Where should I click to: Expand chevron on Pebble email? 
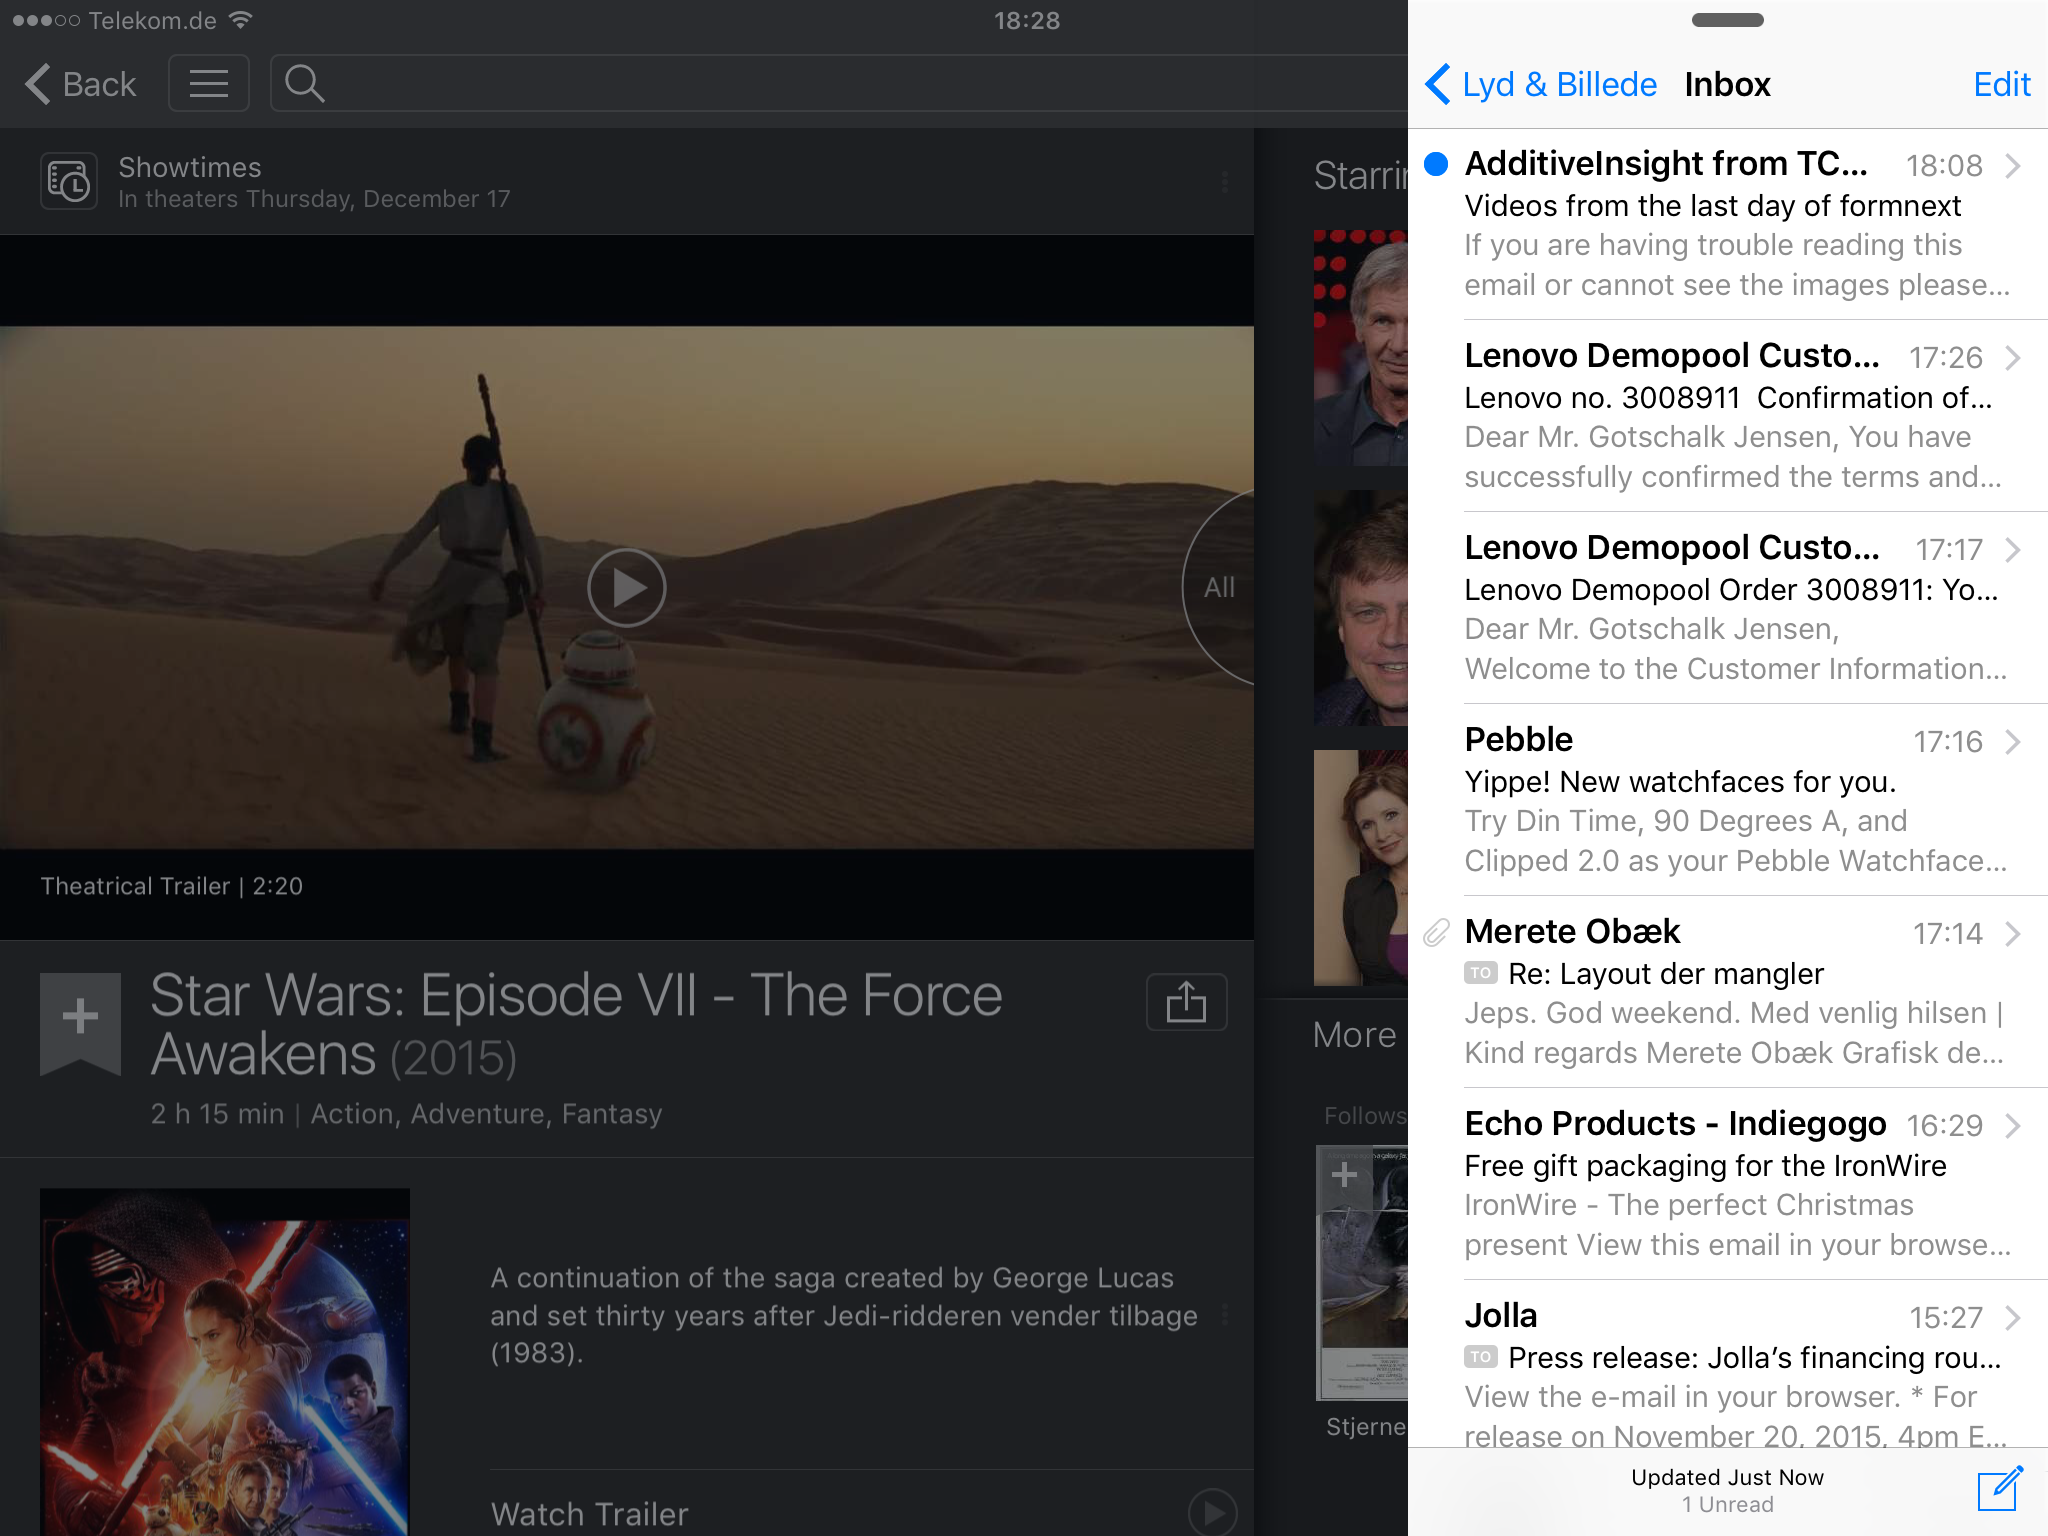2013,742
